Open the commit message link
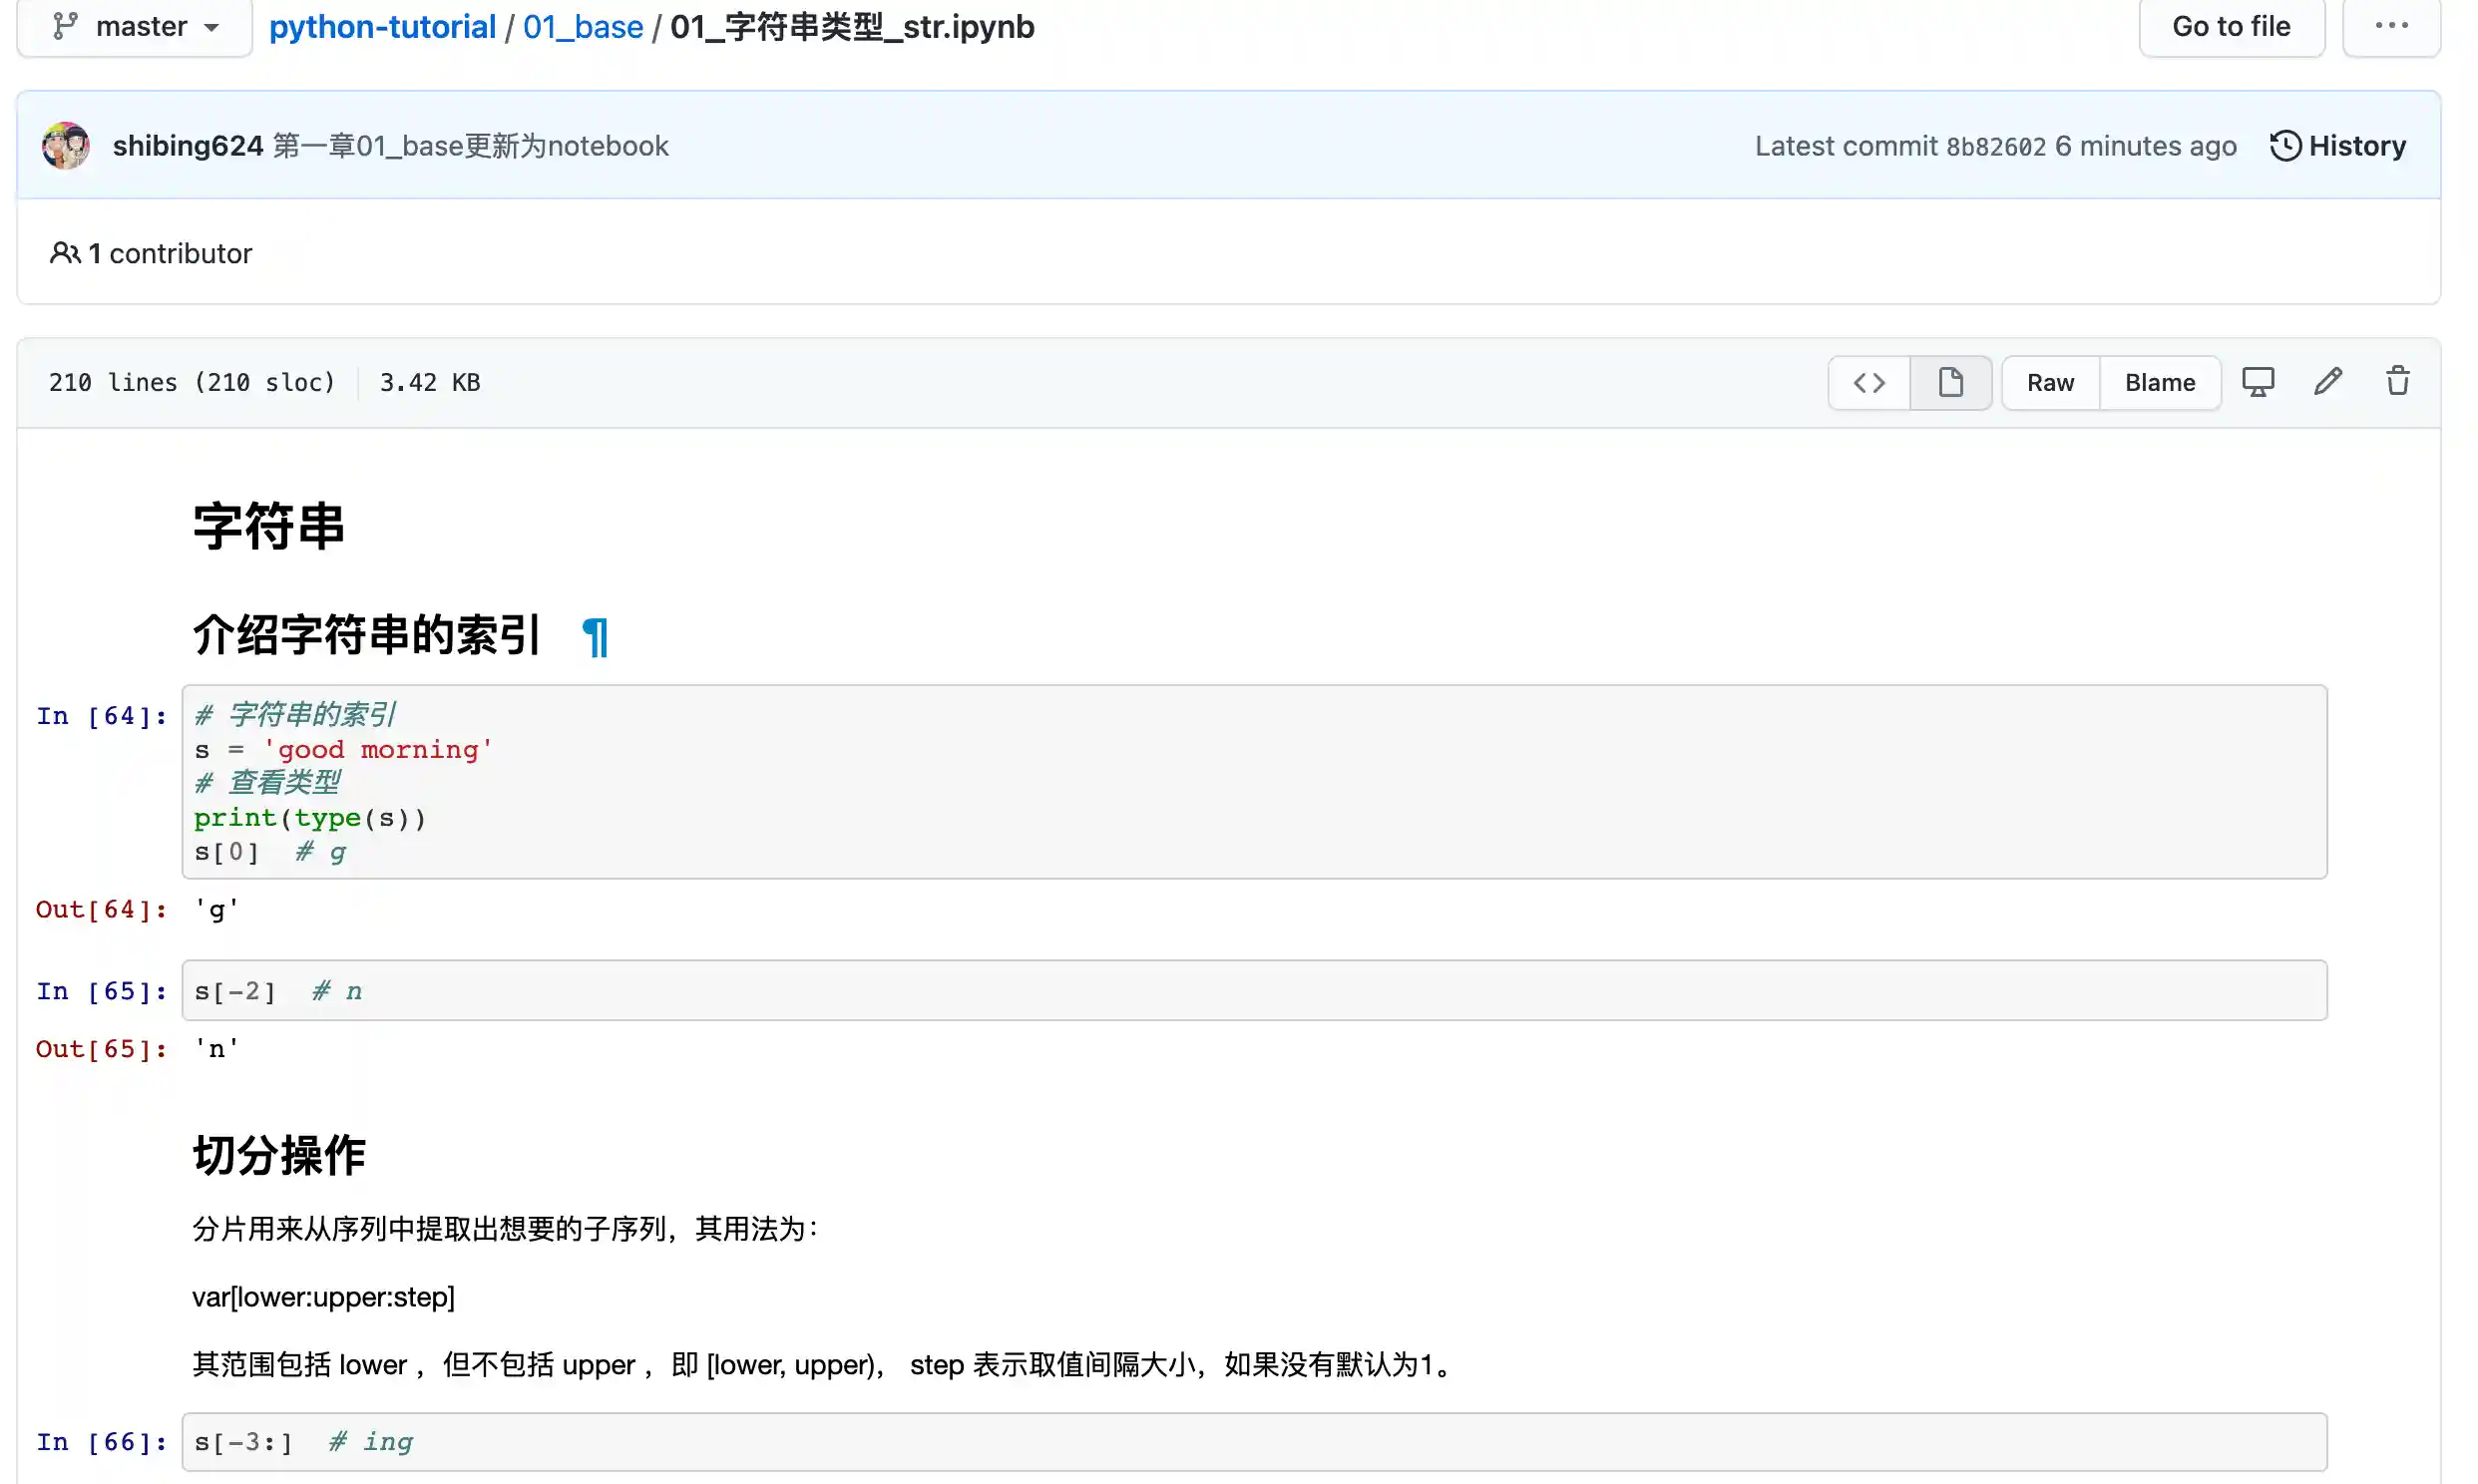The image size is (2478, 1484). click(470, 146)
